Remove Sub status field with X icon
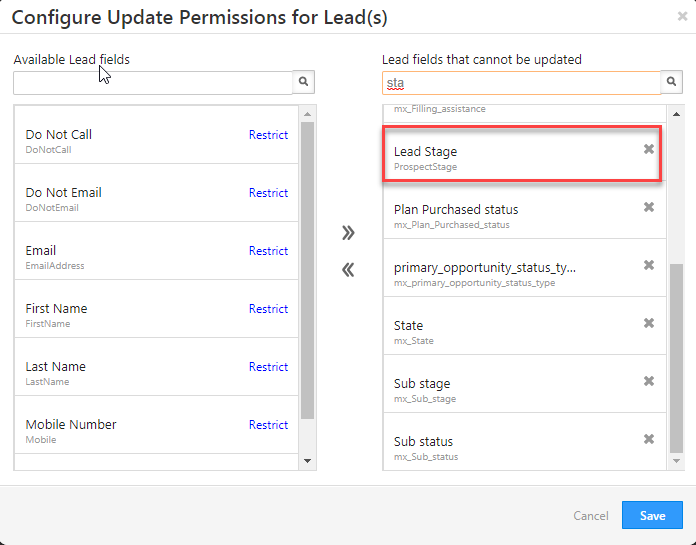This screenshot has width=696, height=545. click(649, 439)
